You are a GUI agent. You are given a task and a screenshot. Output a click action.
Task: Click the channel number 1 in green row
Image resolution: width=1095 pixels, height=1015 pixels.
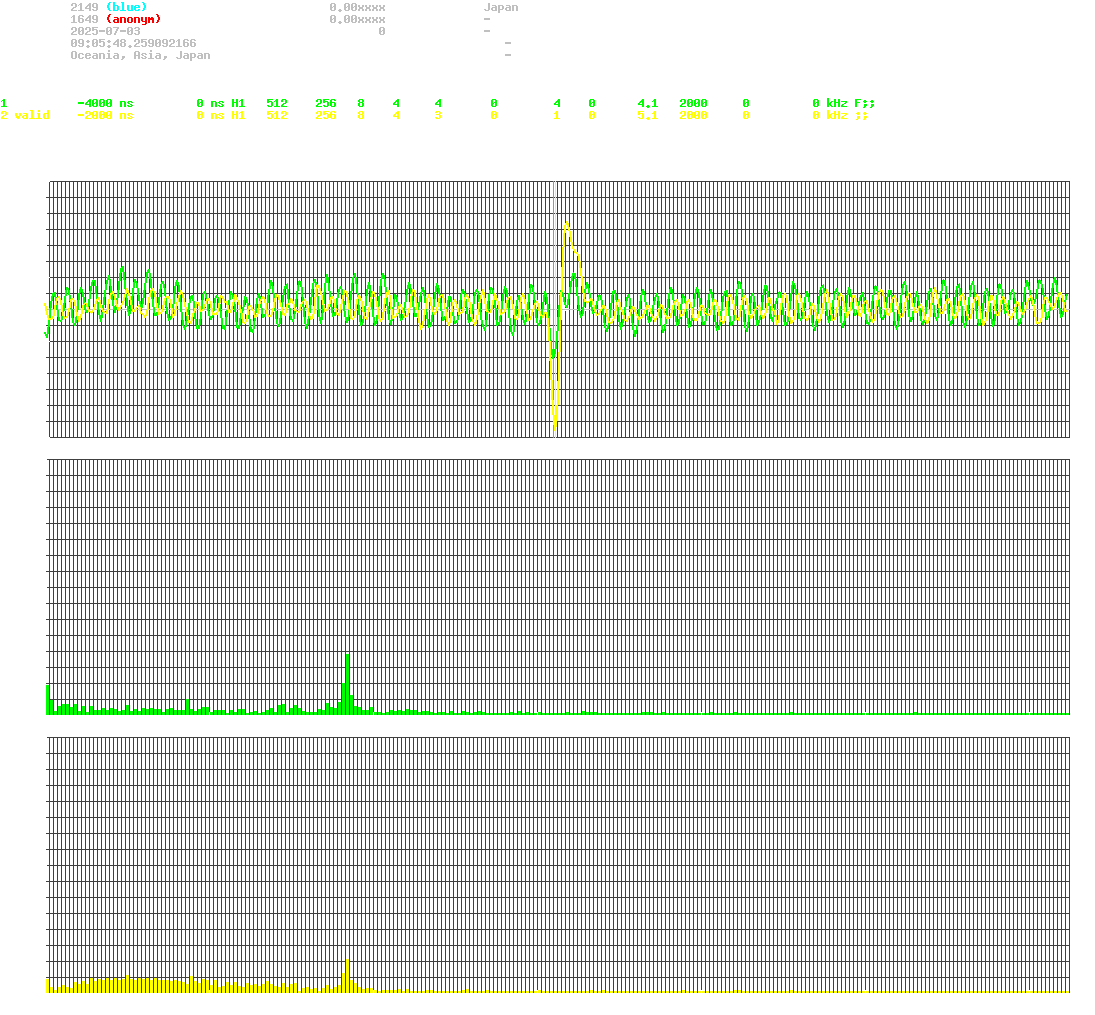(3, 103)
